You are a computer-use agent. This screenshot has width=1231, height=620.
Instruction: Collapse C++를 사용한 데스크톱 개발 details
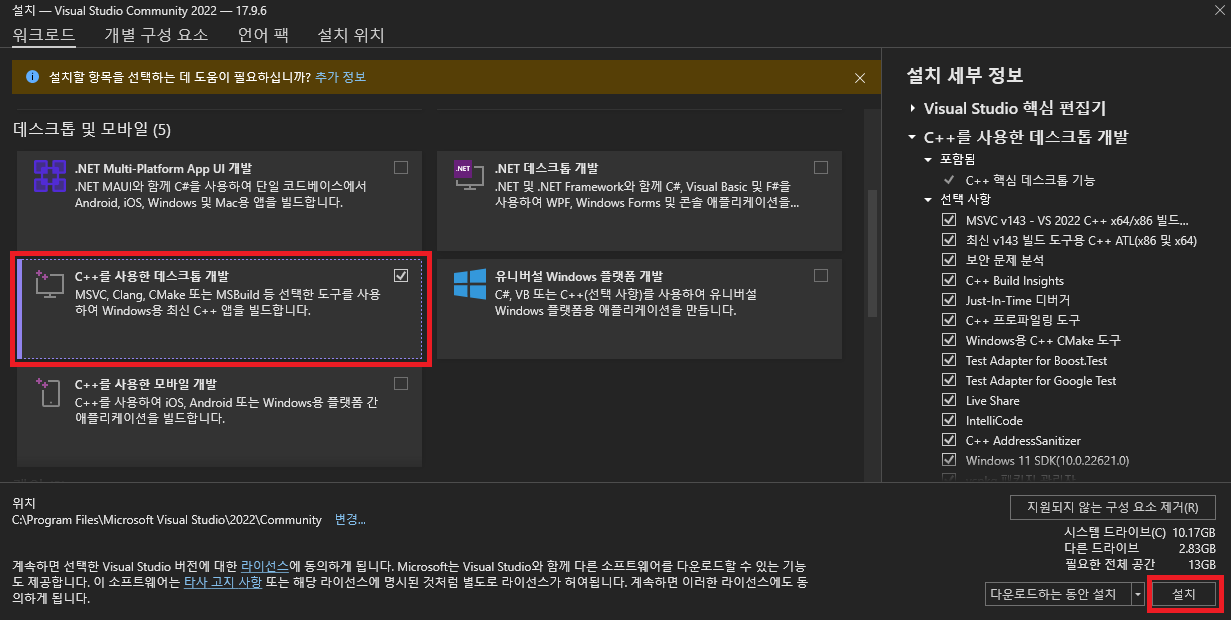pyautogui.click(x=913, y=137)
